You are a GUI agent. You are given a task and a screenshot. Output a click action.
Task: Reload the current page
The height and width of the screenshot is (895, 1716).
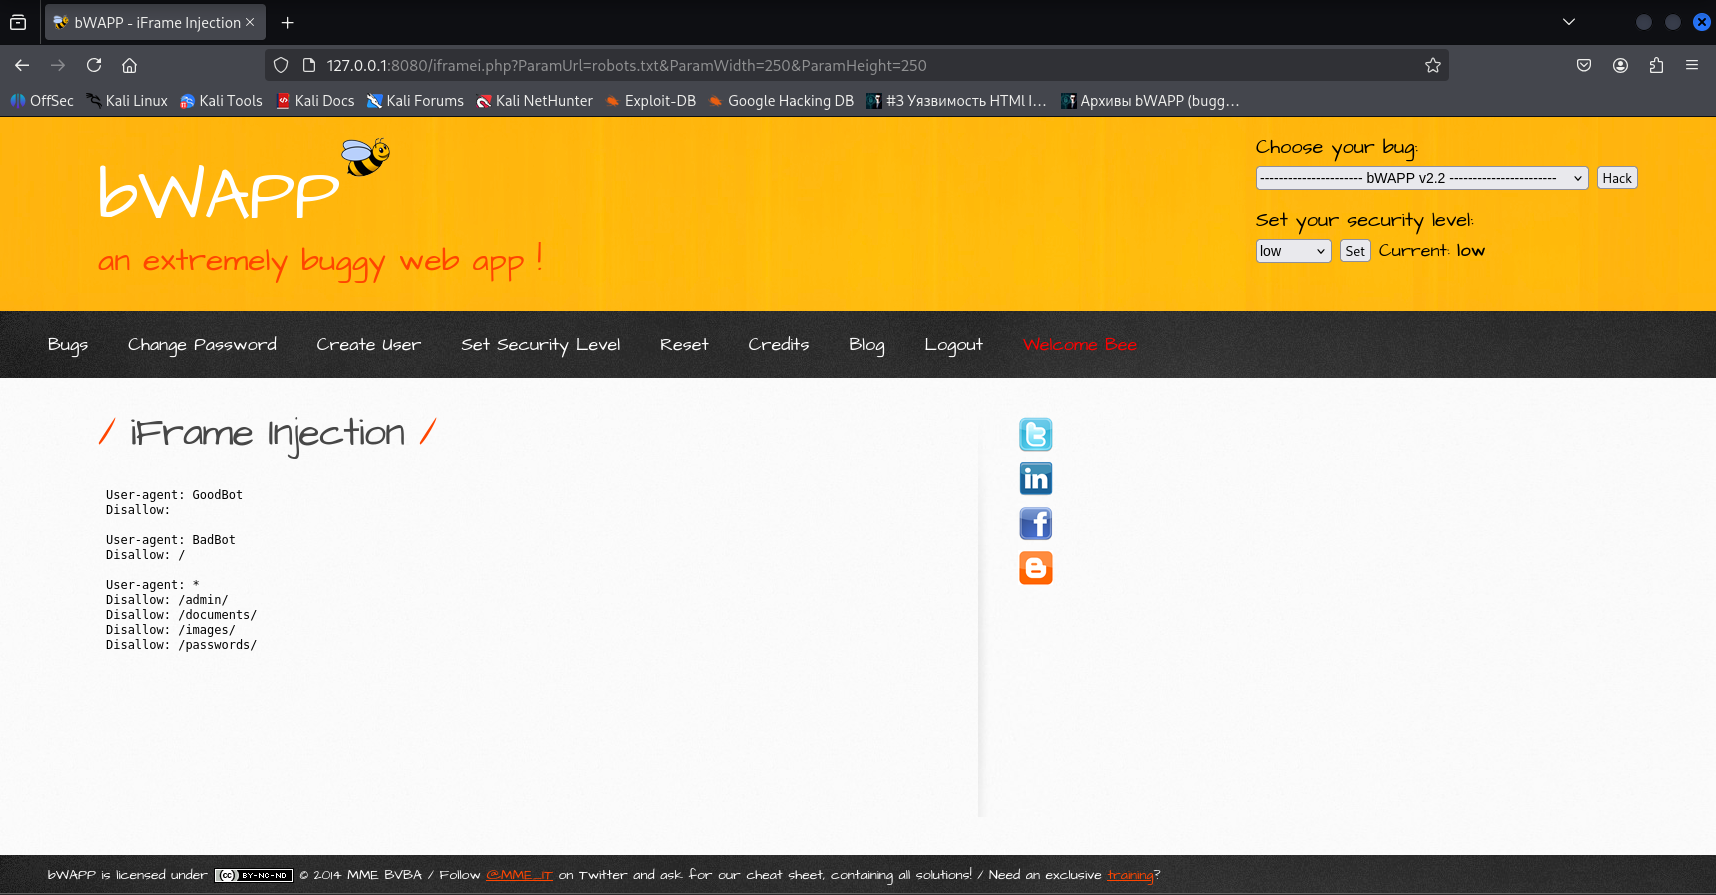pos(94,65)
